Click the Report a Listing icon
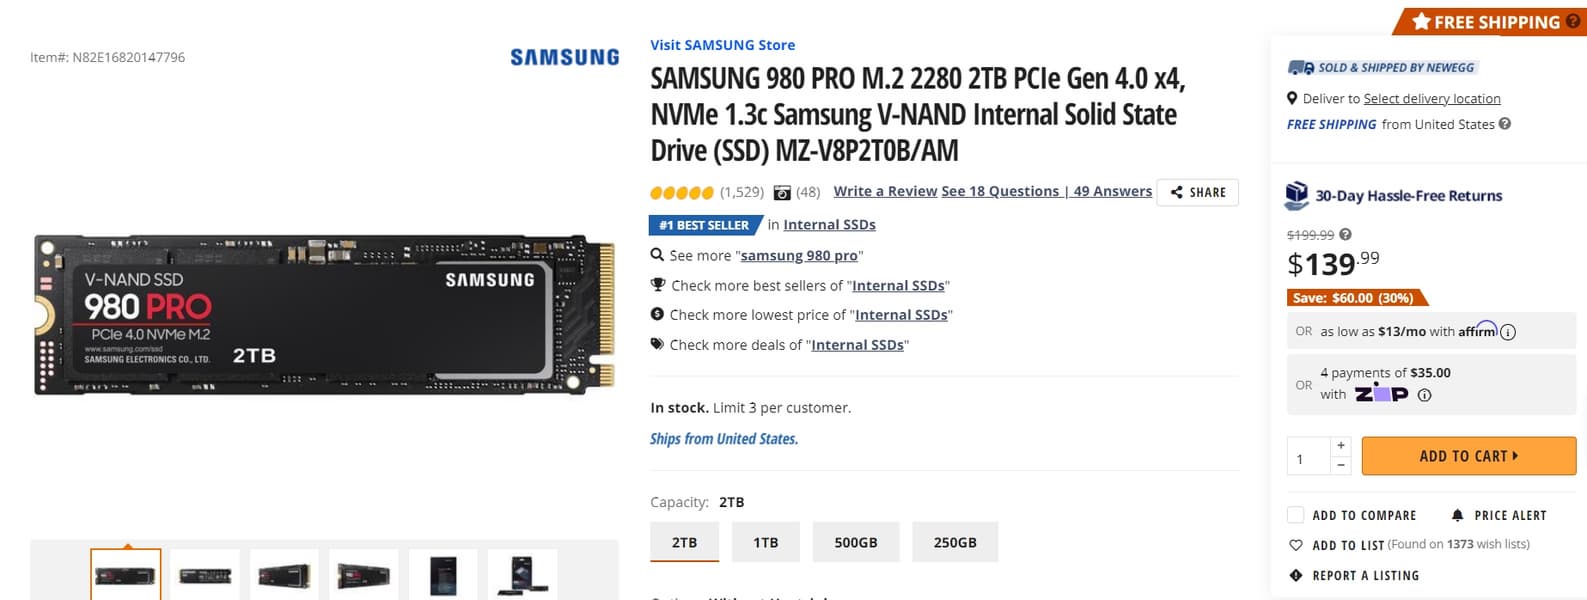The width and height of the screenshot is (1587, 600). point(1296,575)
